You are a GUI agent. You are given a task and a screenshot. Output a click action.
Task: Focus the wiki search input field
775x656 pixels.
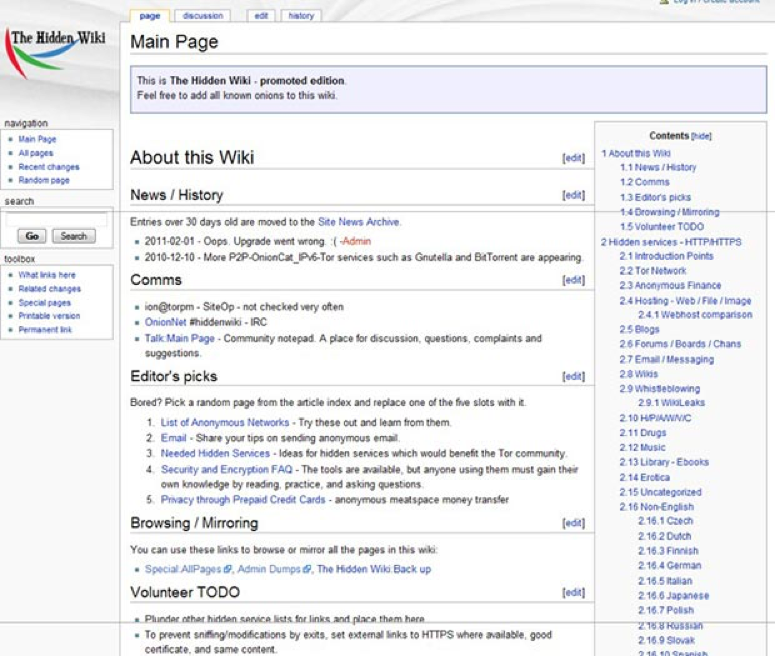coord(56,219)
